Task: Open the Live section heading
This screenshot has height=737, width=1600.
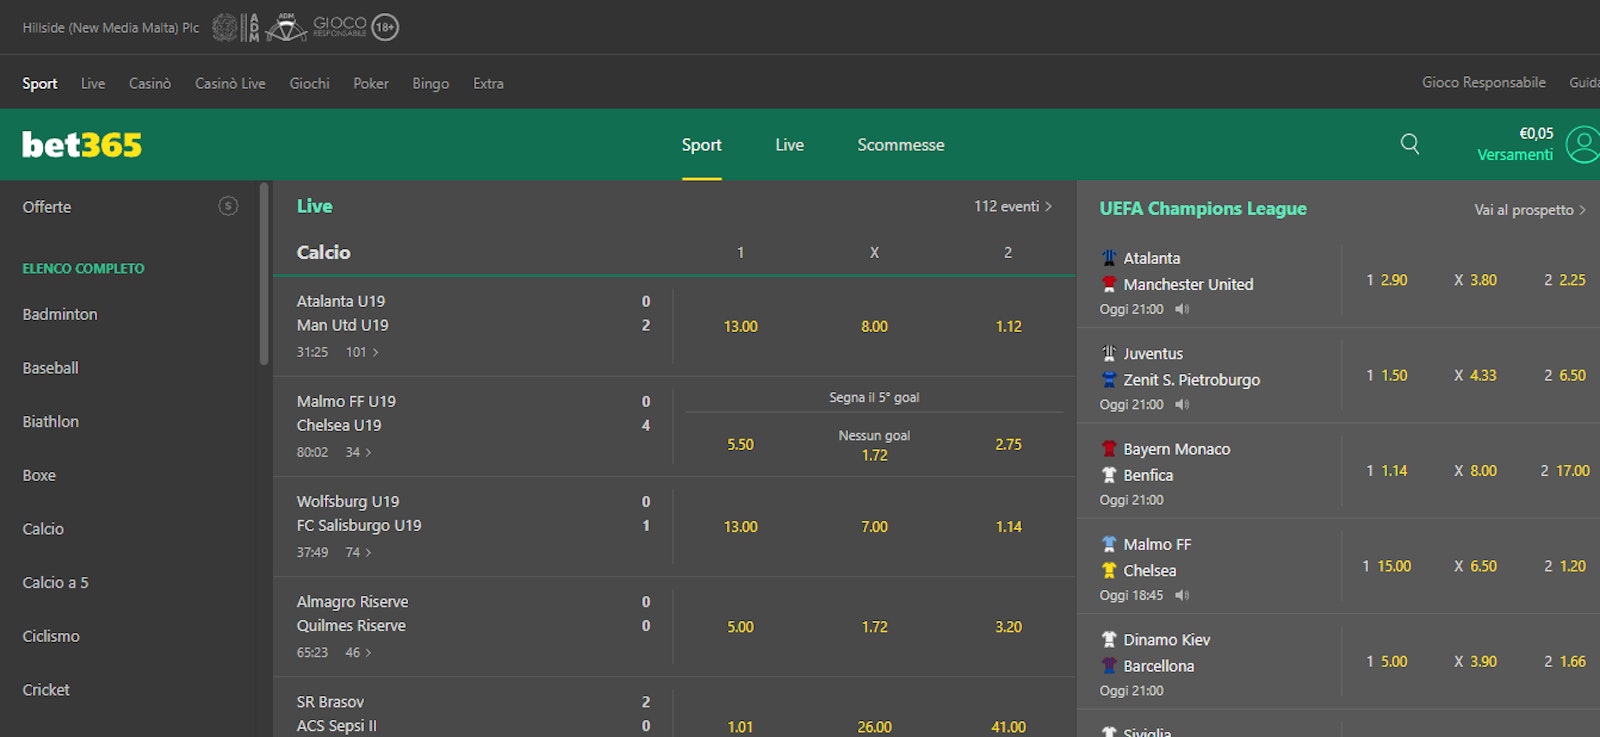Action: [x=314, y=206]
